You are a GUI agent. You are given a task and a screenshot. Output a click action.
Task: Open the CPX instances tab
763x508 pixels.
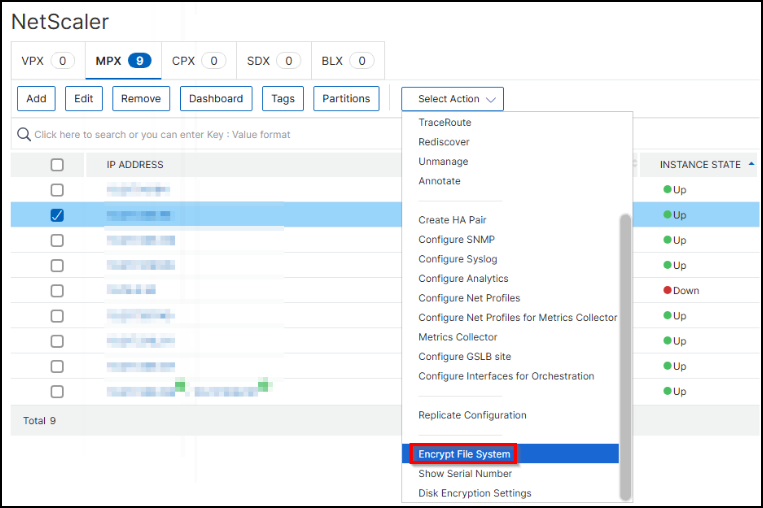pos(198,61)
